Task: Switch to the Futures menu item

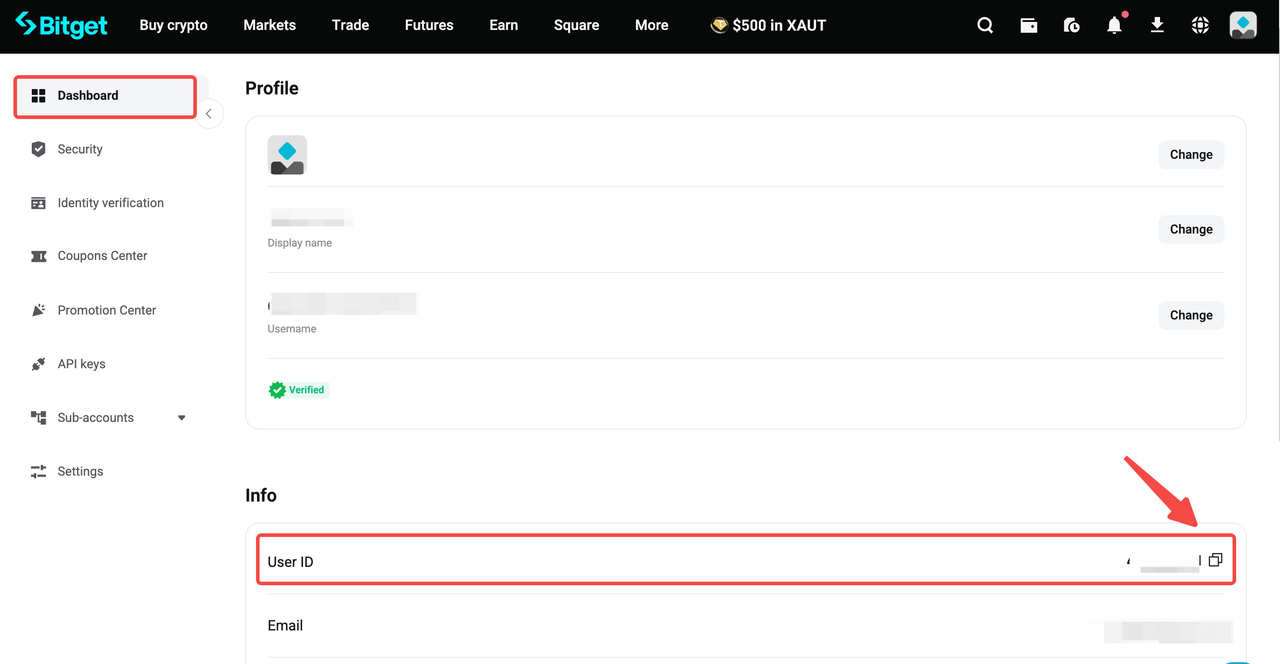Action: pyautogui.click(x=428, y=25)
